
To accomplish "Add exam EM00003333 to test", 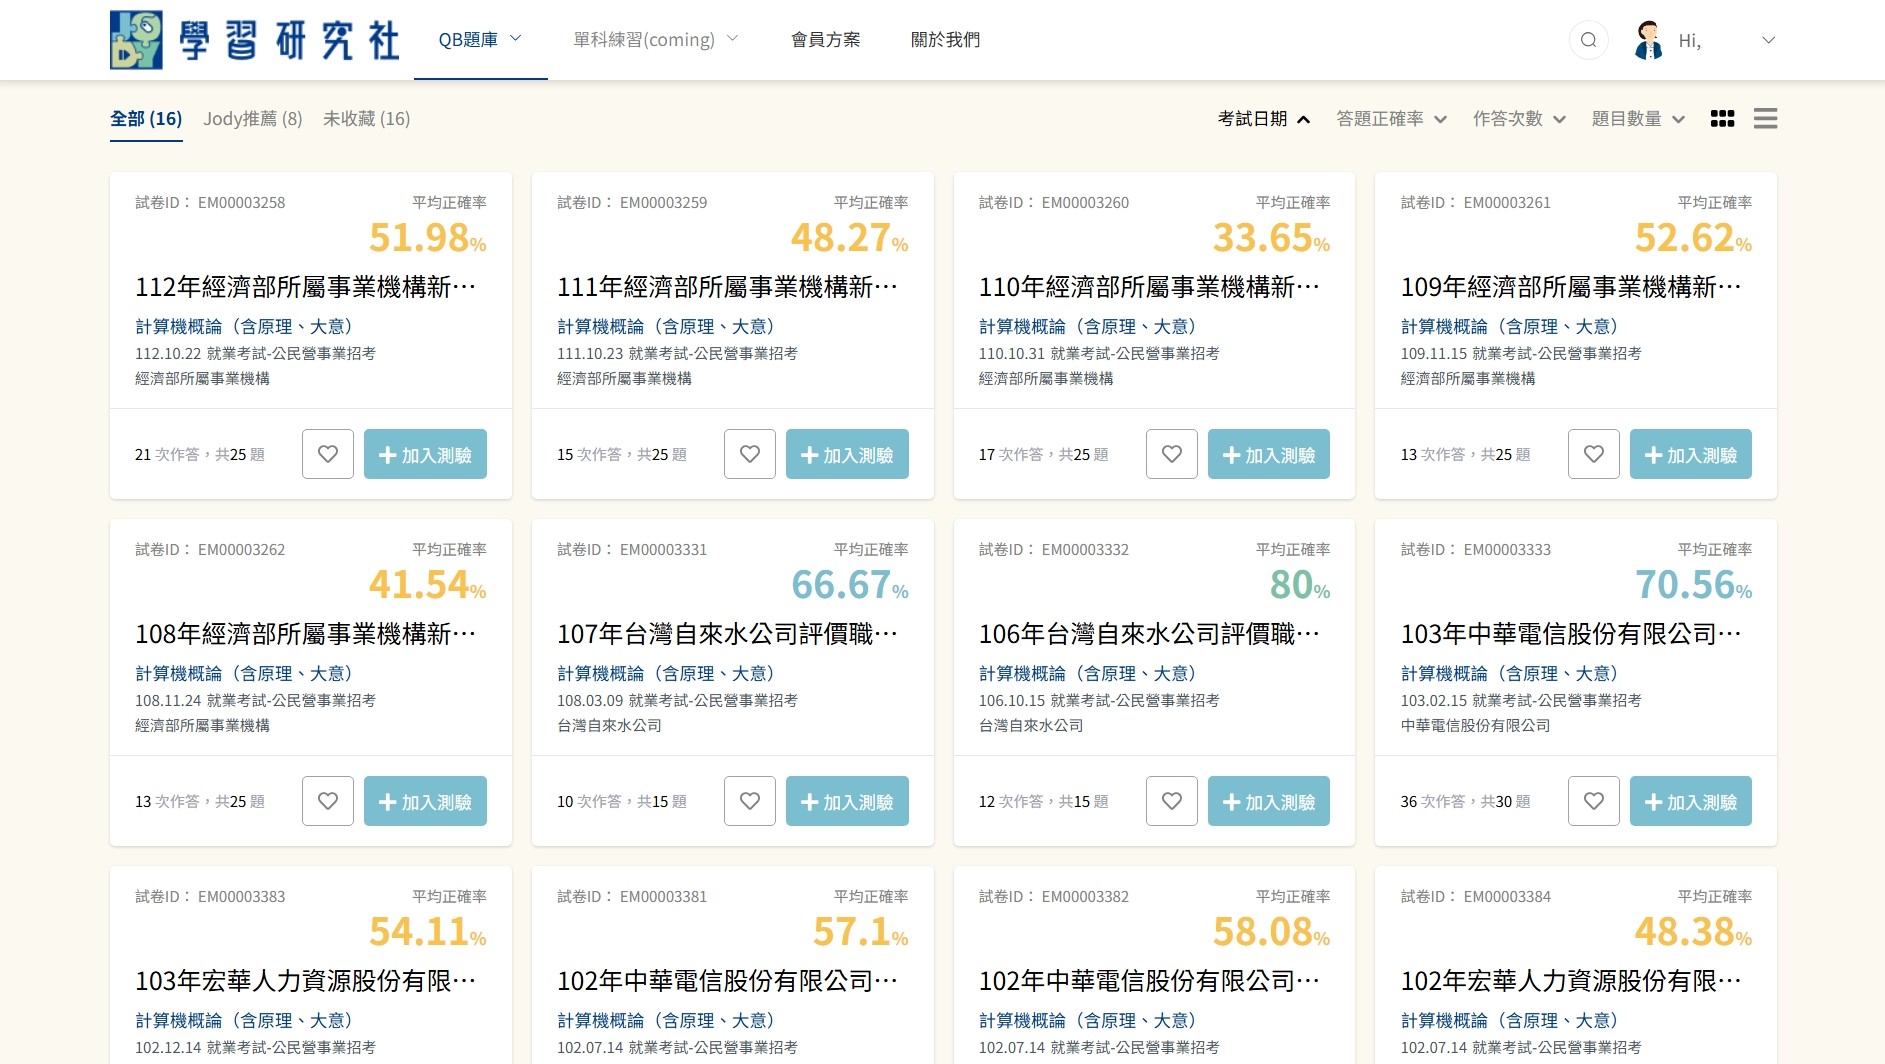I will (x=1691, y=801).
